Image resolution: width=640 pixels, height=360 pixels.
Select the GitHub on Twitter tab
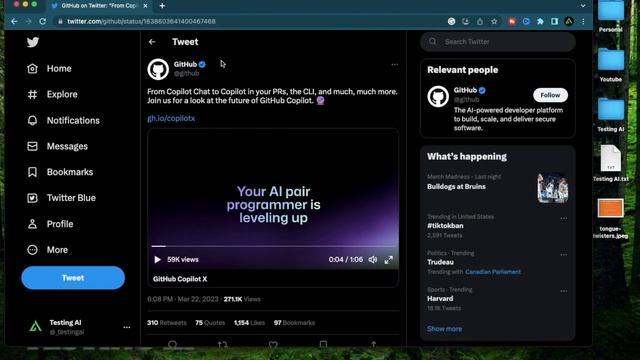pos(99,6)
